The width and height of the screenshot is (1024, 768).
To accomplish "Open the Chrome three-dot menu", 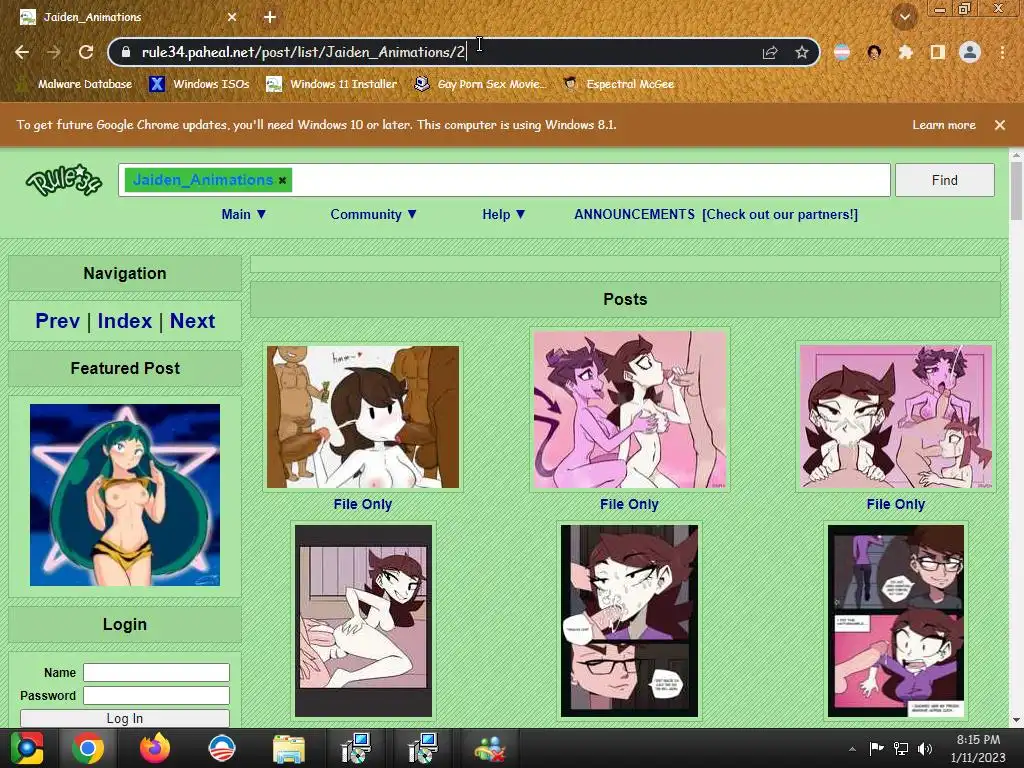I will [1002, 52].
